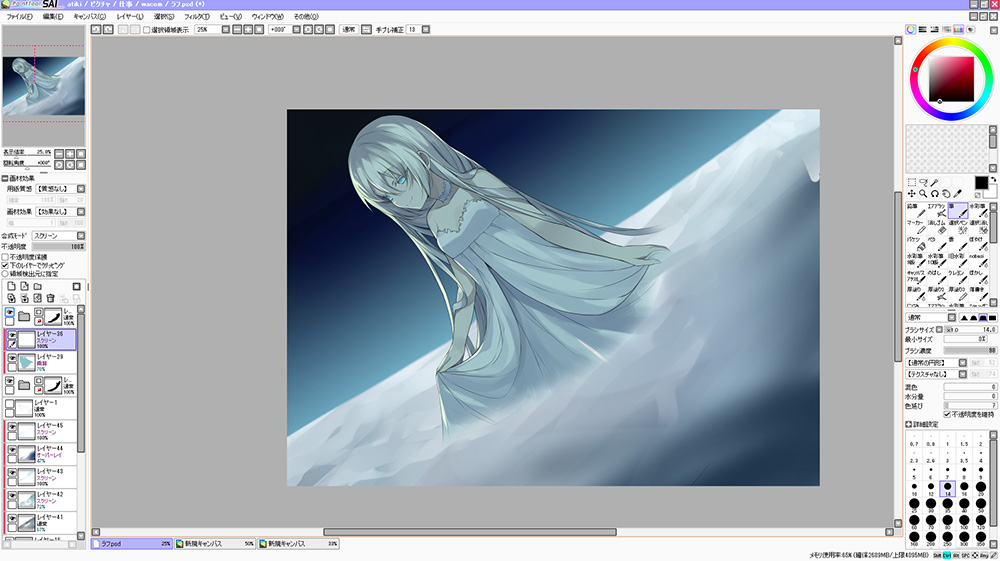Open the zoom percentage 25% dropdown
The image size is (1000, 561).
225,29
